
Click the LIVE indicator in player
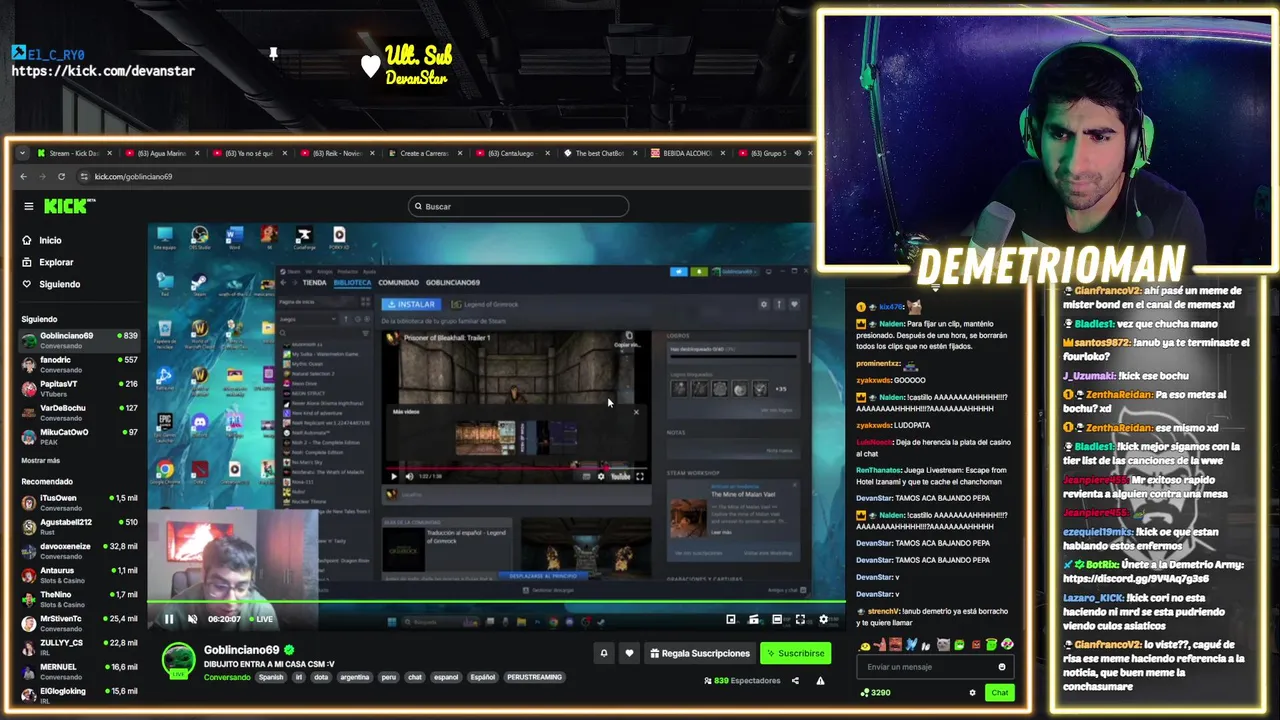click(x=261, y=619)
